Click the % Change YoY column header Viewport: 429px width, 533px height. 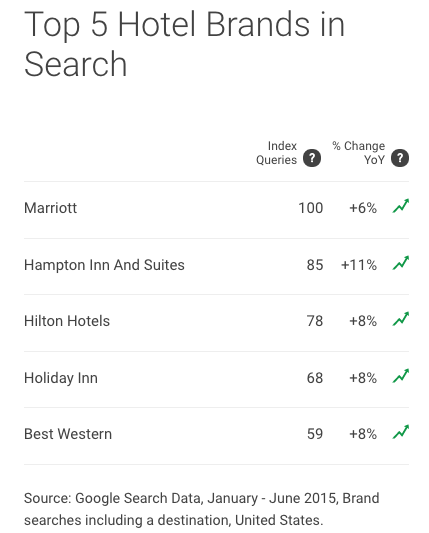point(359,153)
